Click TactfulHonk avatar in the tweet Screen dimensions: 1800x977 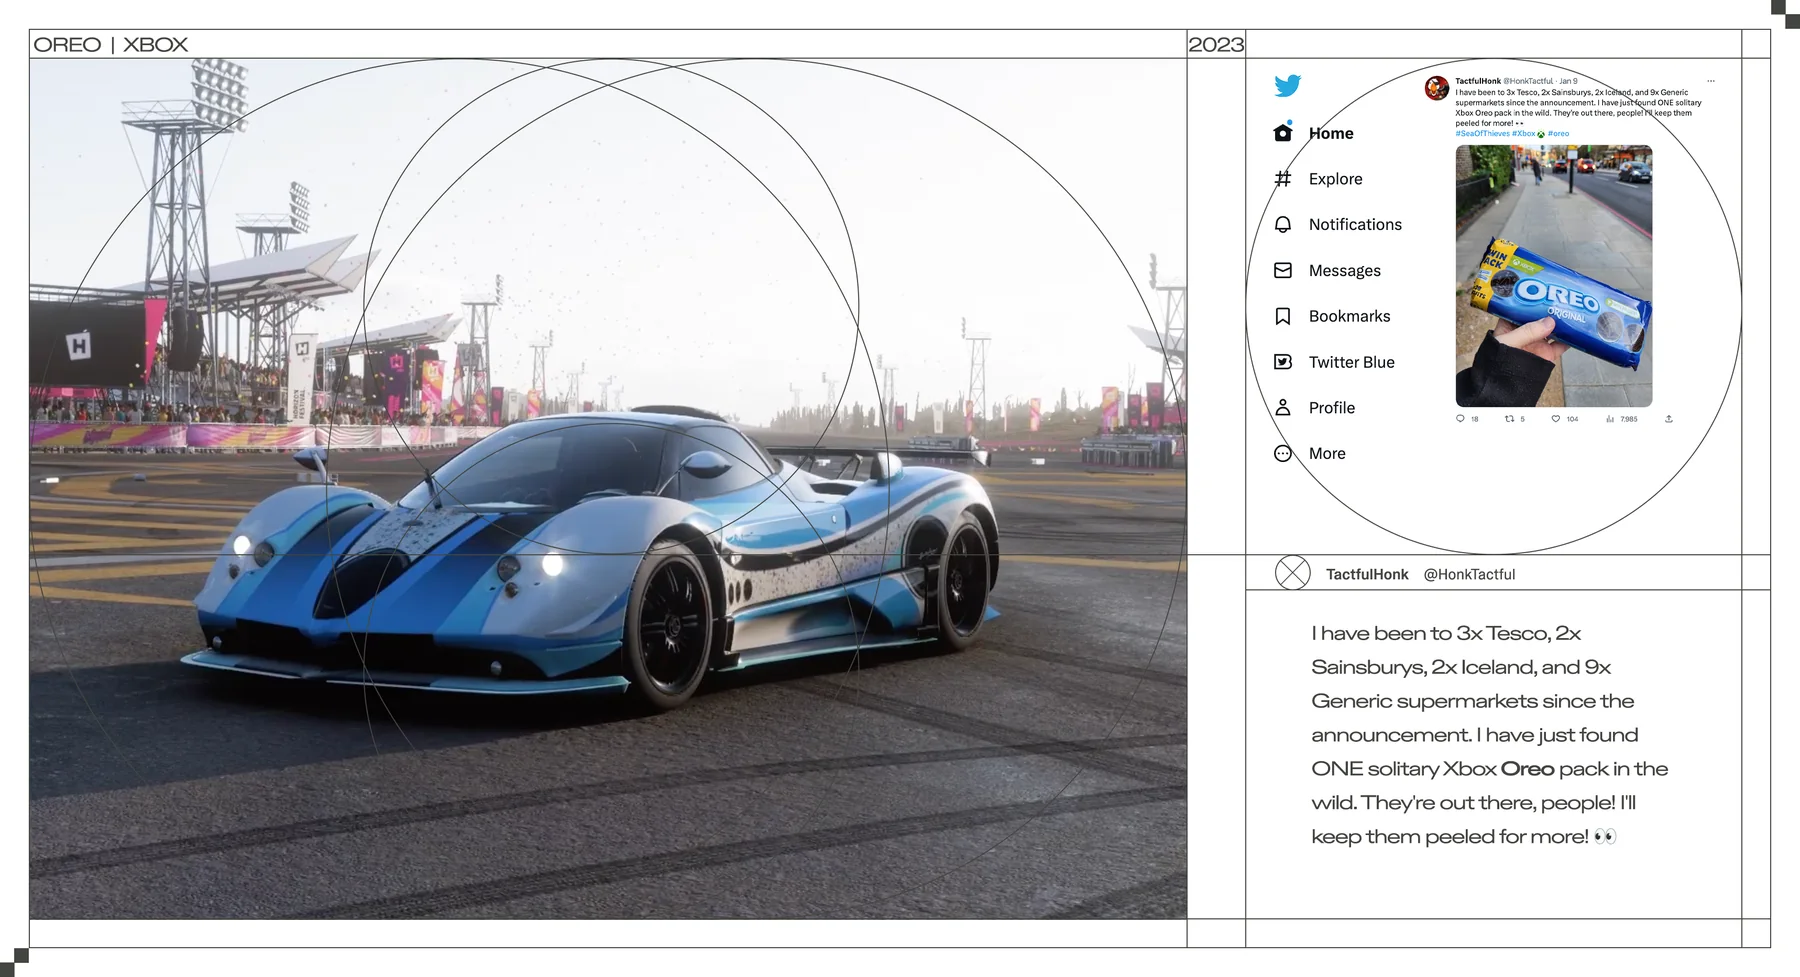pos(1437,88)
